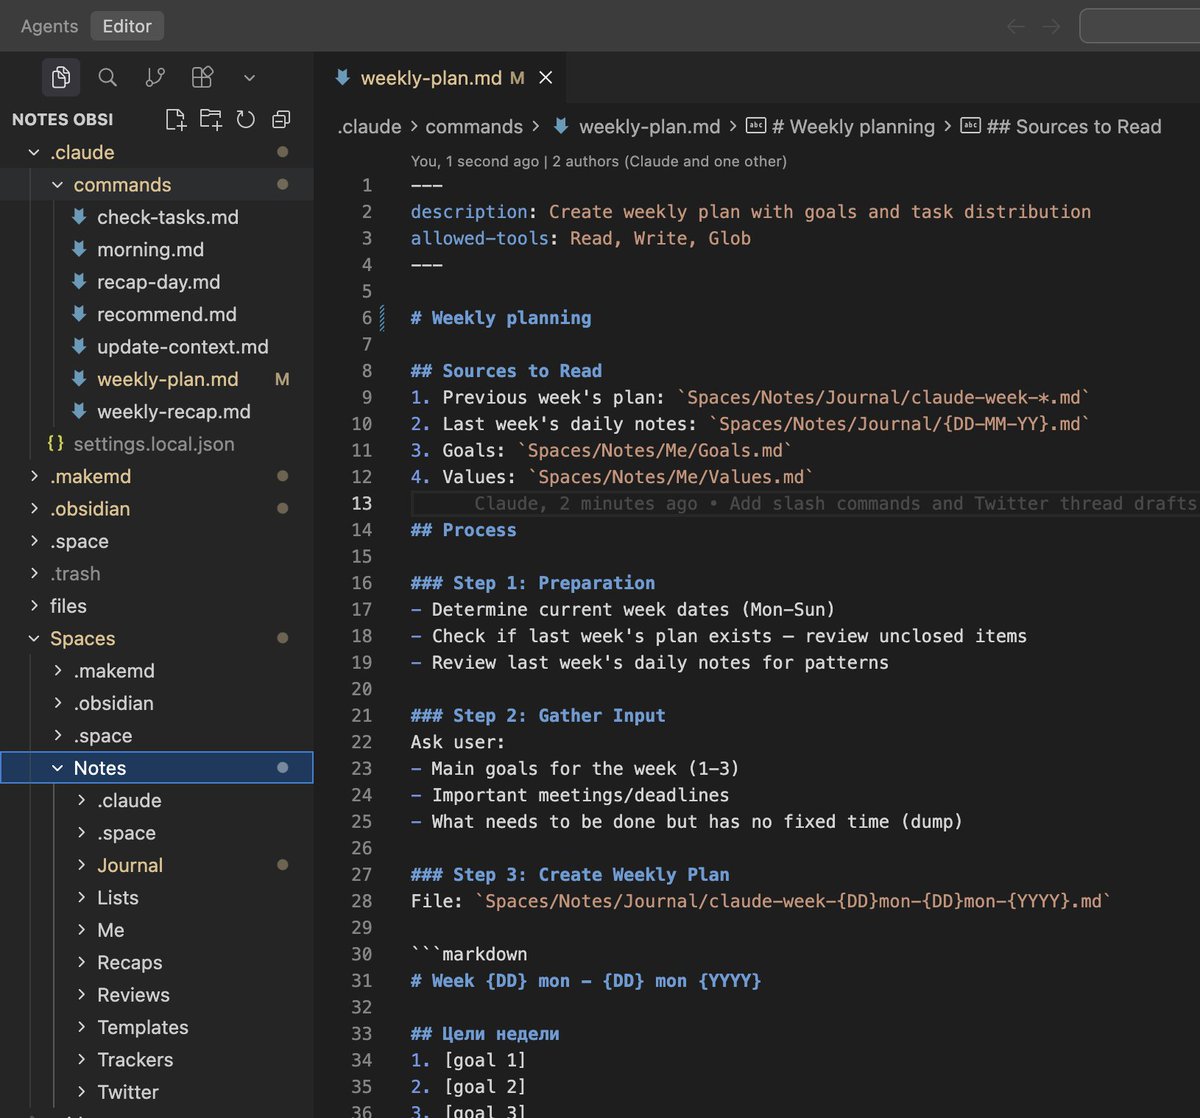Click the '### Step 3: Create Weekly Plan' heading
The height and width of the screenshot is (1118, 1200).
tap(570, 874)
